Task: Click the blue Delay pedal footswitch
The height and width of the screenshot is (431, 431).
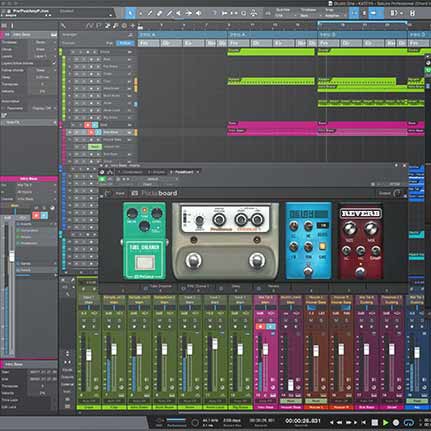Action: (308, 271)
